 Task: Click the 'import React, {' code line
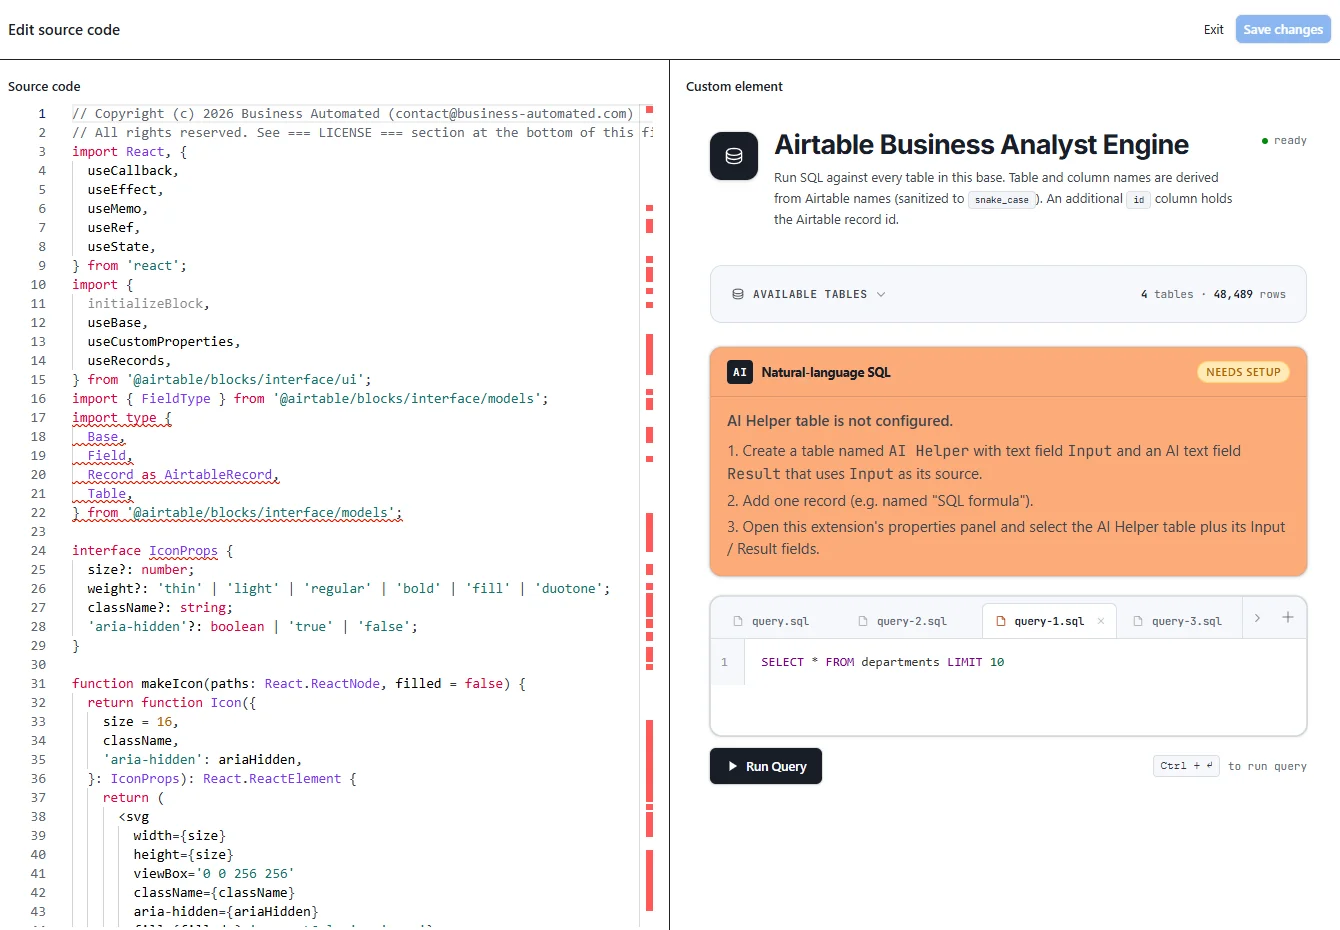click(129, 151)
